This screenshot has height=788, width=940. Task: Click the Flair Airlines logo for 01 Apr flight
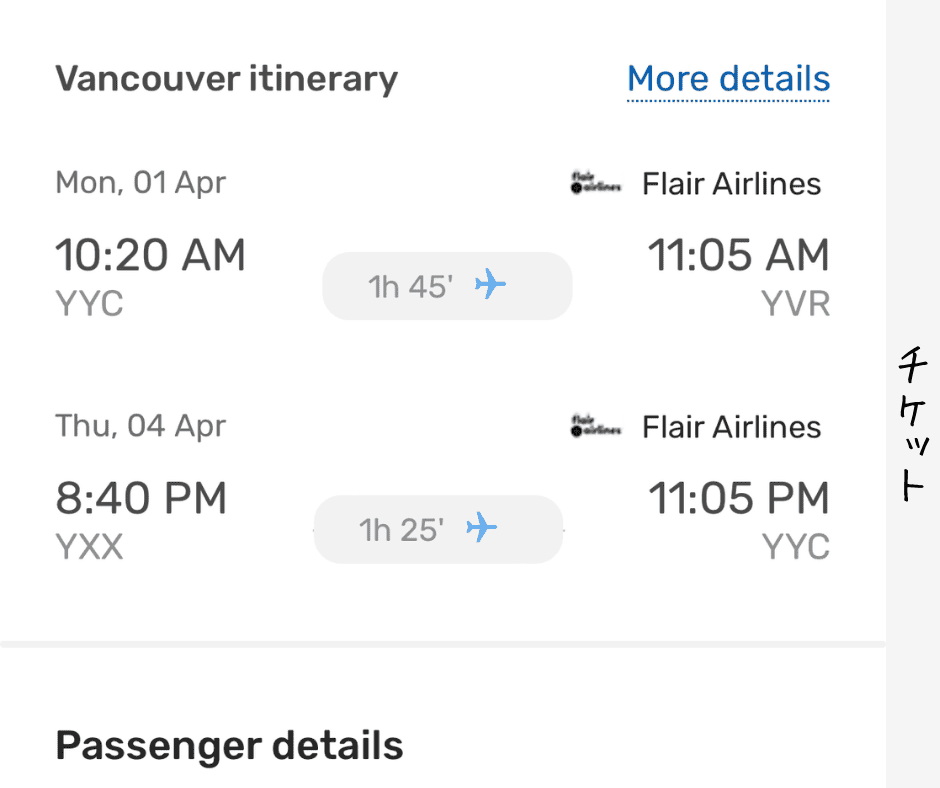(595, 184)
